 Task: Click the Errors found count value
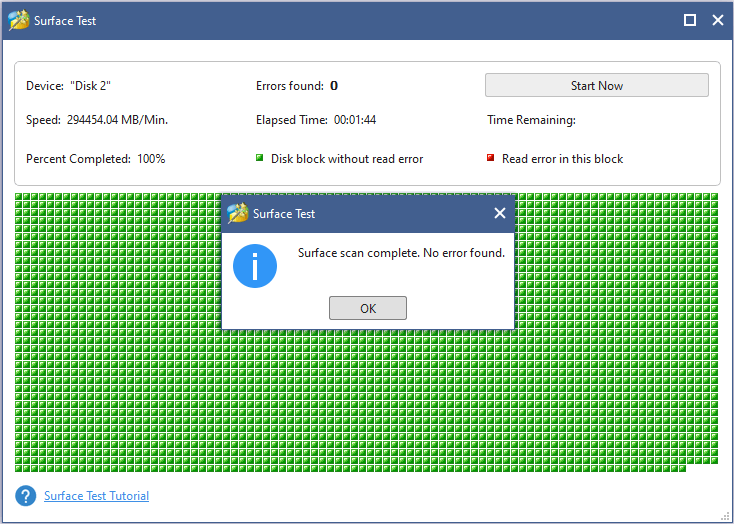pyautogui.click(x=334, y=86)
